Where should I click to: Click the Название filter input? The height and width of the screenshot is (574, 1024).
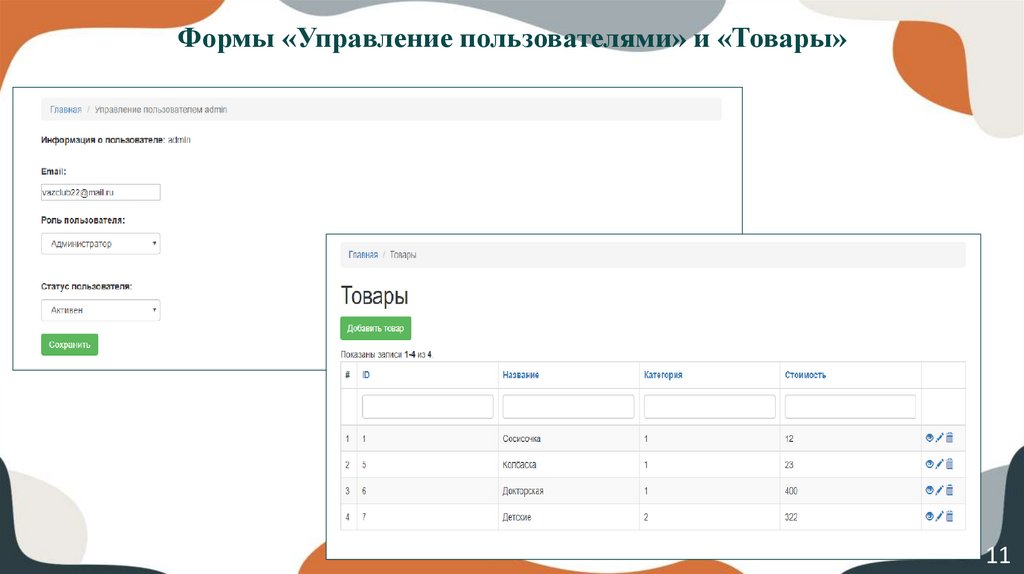pyautogui.click(x=568, y=406)
